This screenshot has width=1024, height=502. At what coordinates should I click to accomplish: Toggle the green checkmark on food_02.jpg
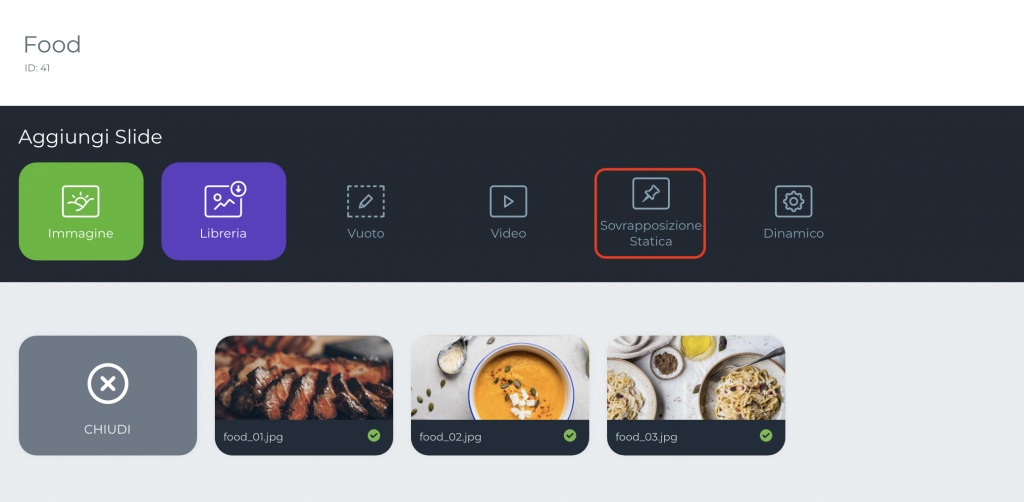point(569,435)
